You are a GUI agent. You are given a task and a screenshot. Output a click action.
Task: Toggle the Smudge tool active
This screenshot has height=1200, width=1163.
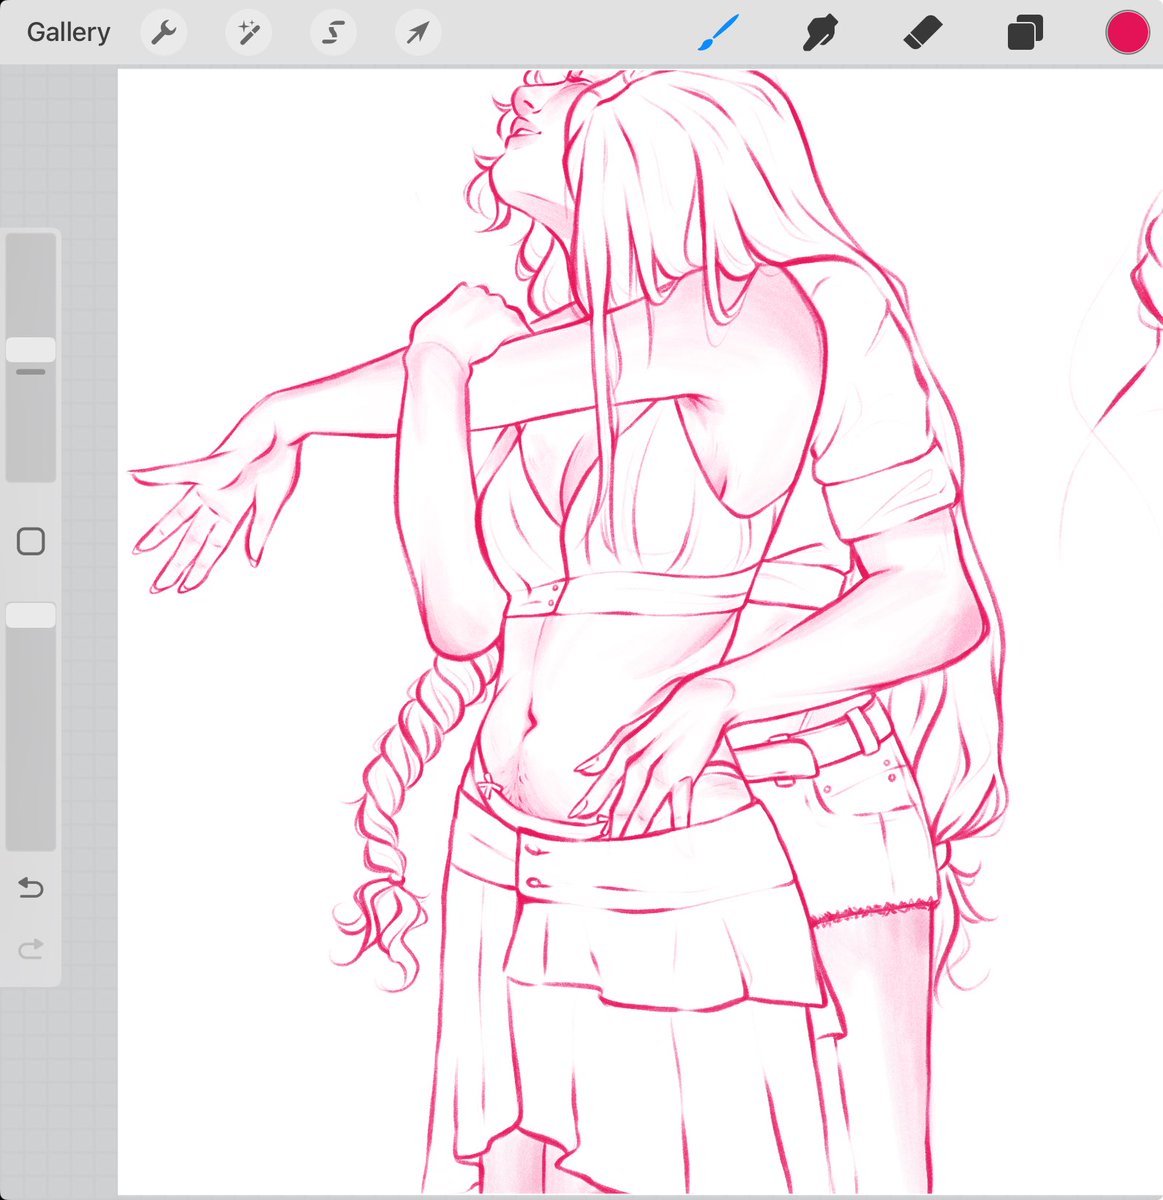(x=820, y=31)
